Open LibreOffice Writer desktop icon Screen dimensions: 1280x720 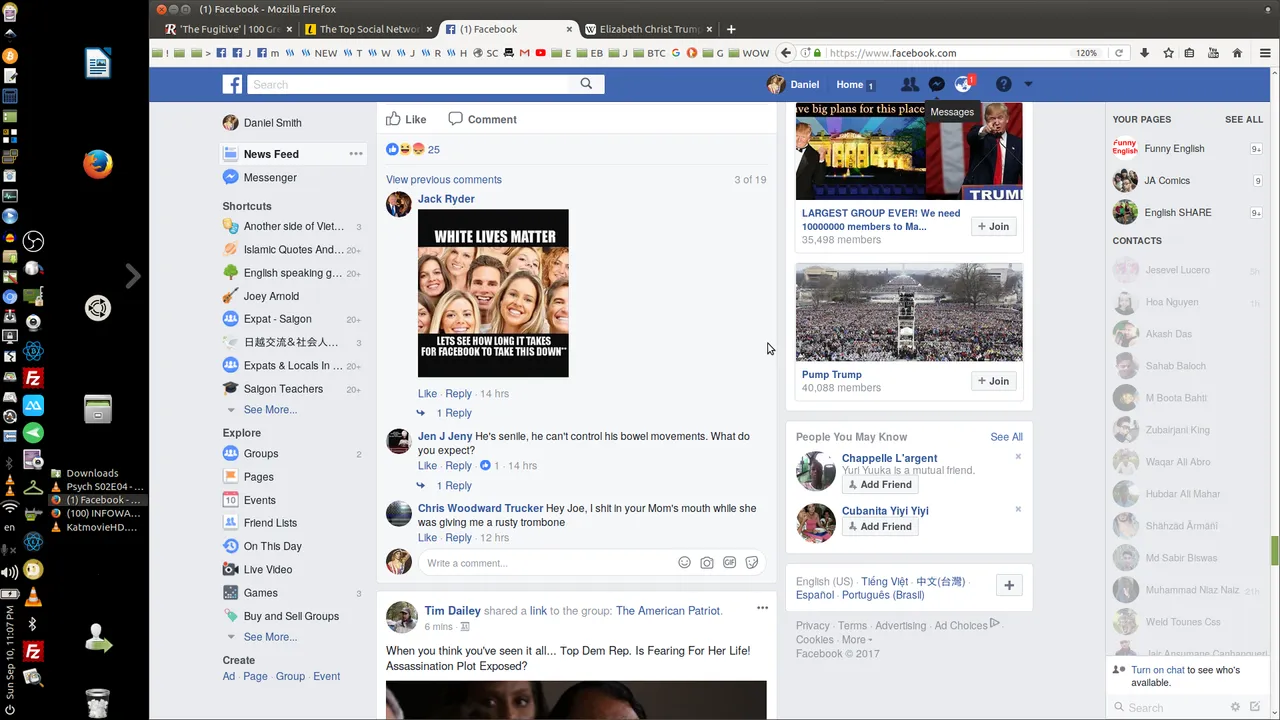(98, 65)
